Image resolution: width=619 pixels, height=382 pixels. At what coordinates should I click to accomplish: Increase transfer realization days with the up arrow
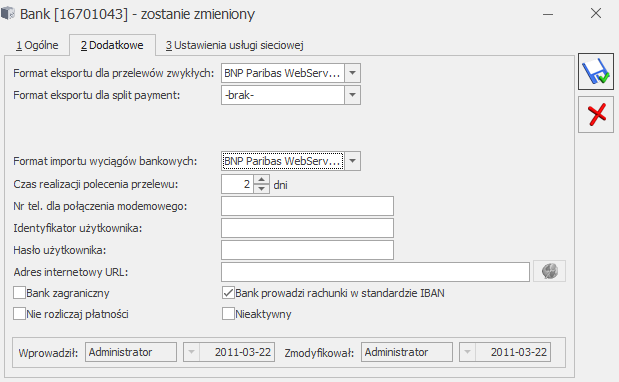pos(261,180)
